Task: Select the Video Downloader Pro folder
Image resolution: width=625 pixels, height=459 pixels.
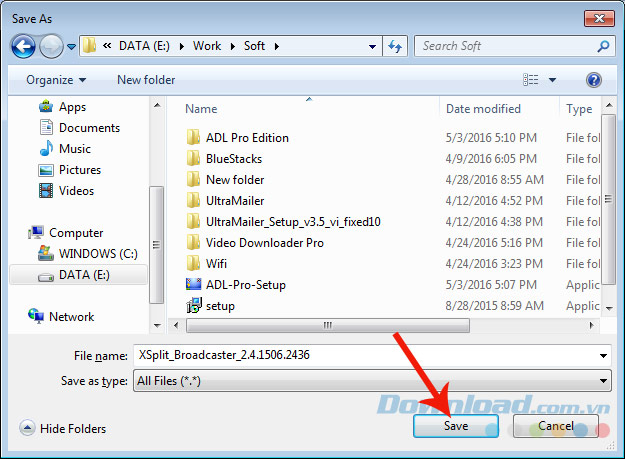Action: 265,243
